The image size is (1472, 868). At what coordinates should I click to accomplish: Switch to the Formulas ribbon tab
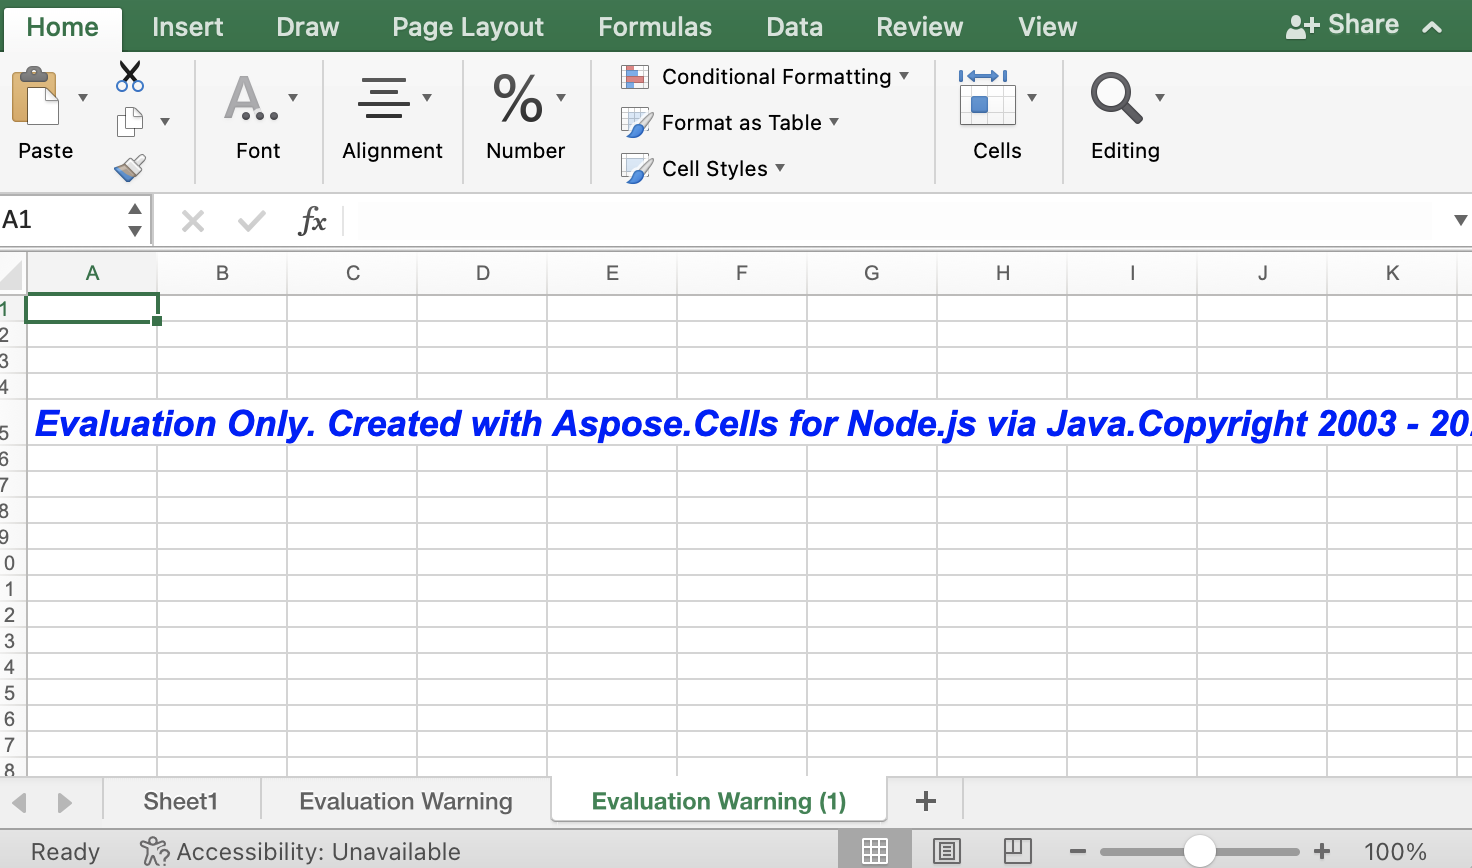point(655,27)
